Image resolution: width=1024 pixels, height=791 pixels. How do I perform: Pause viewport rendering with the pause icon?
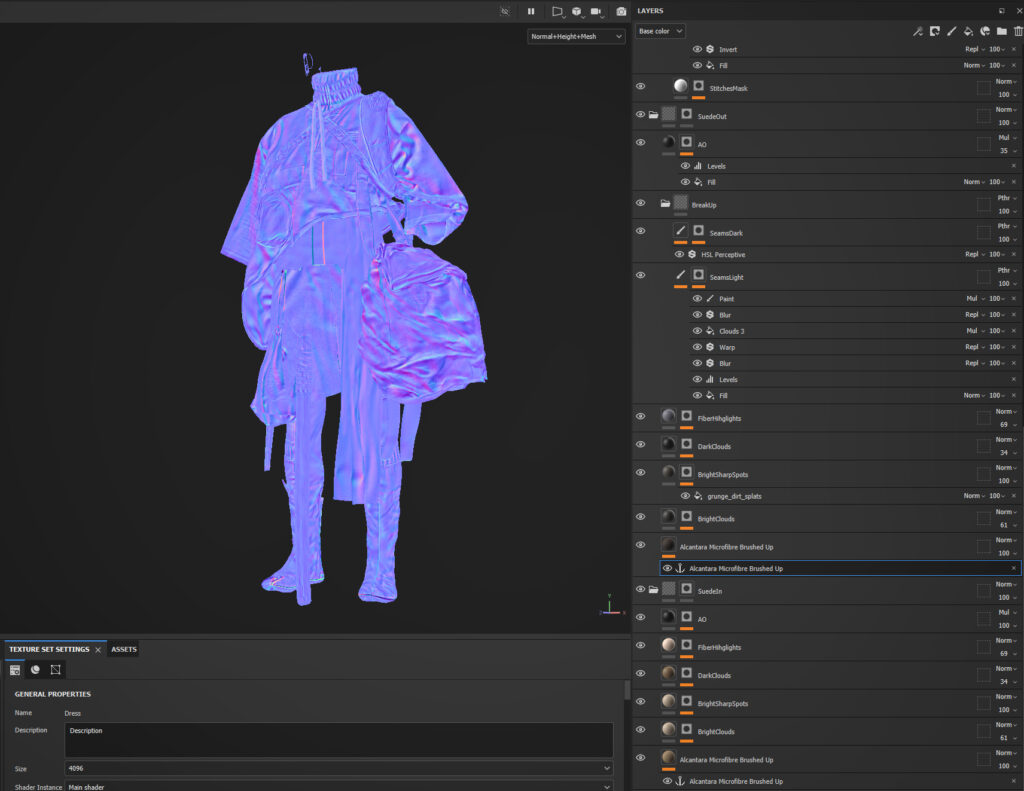coord(531,11)
